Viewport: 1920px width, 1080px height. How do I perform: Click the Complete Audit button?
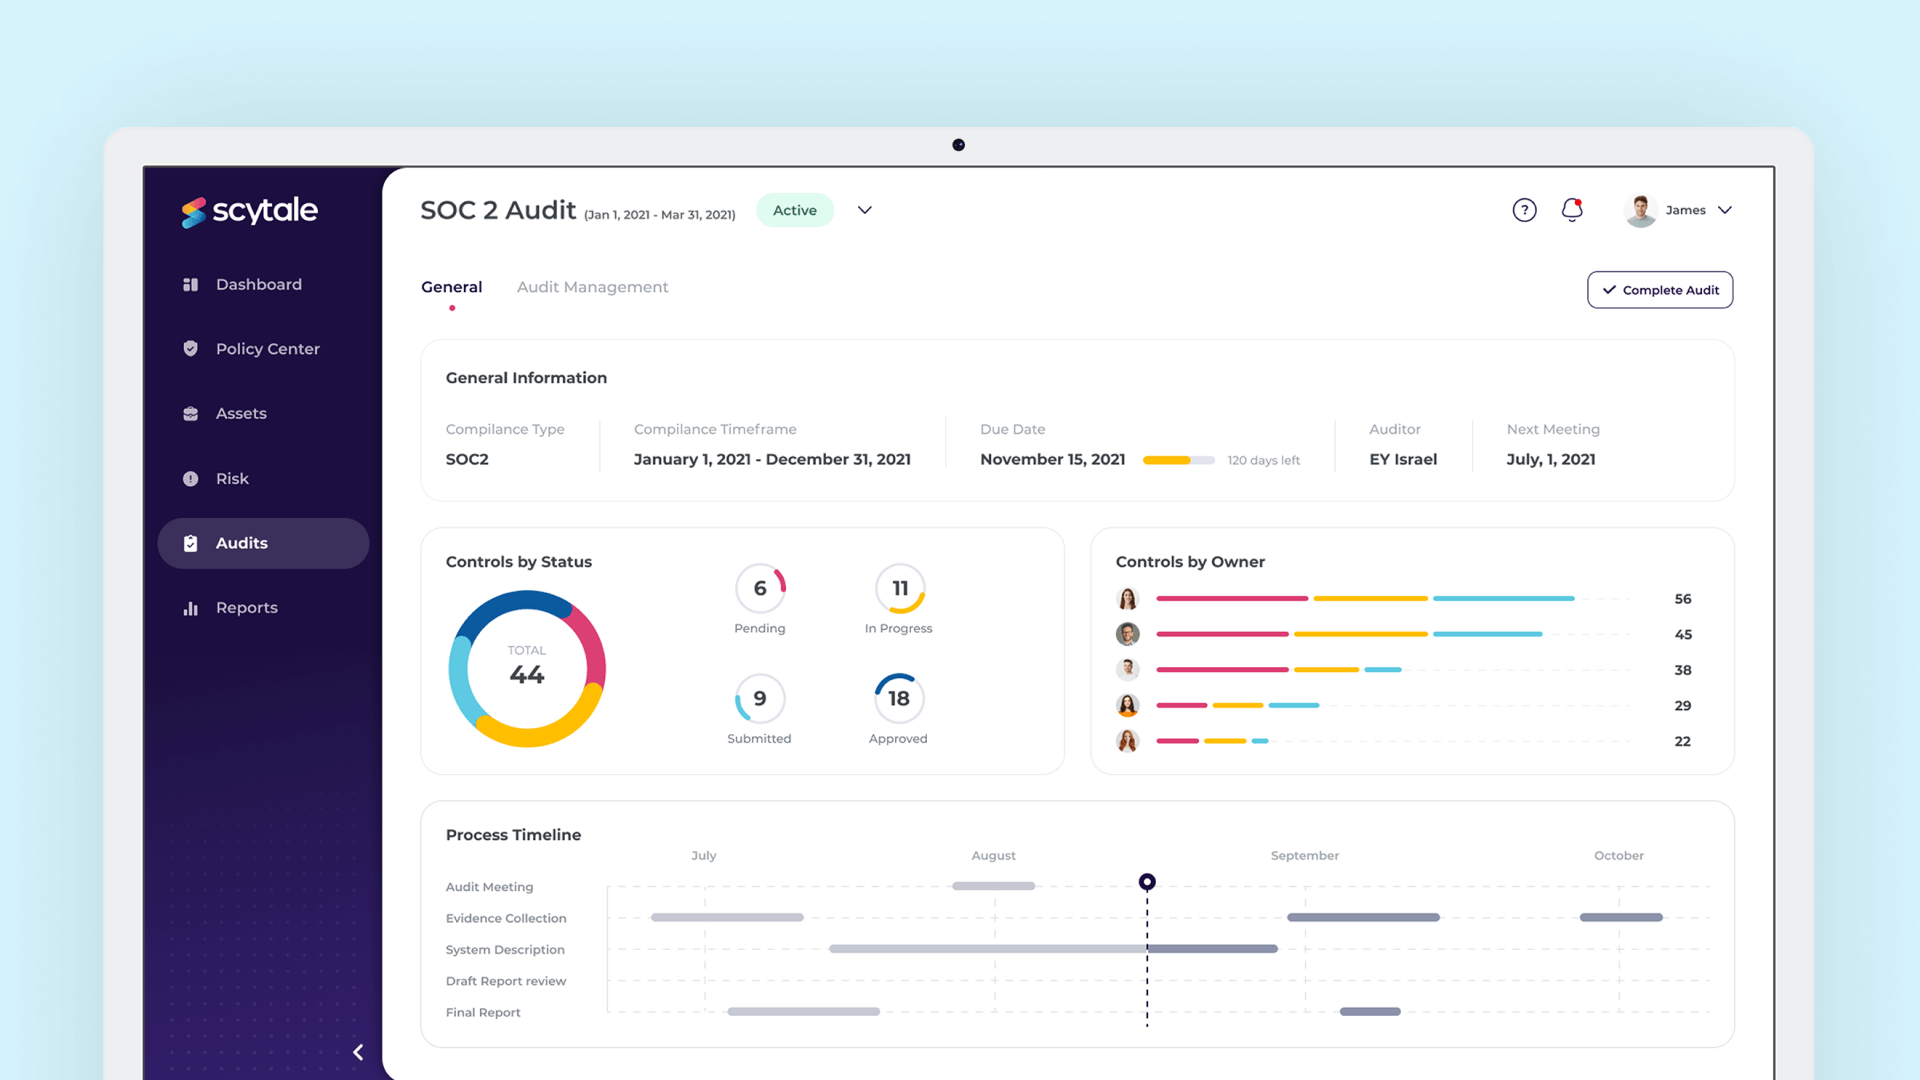click(x=1659, y=289)
